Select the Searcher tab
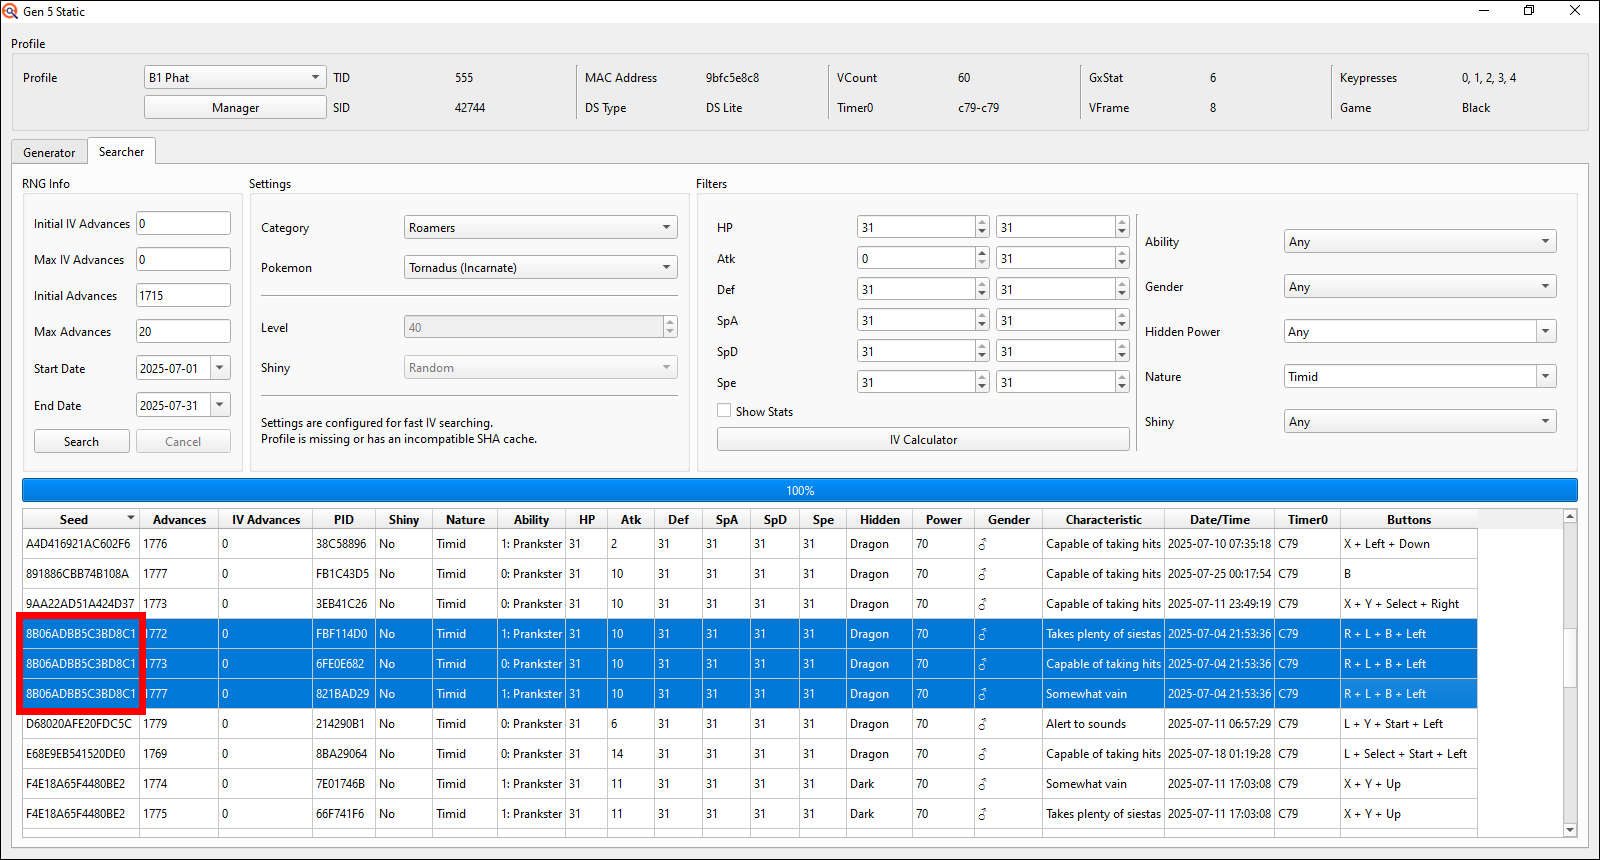Viewport: 1600px width, 860px height. (121, 152)
